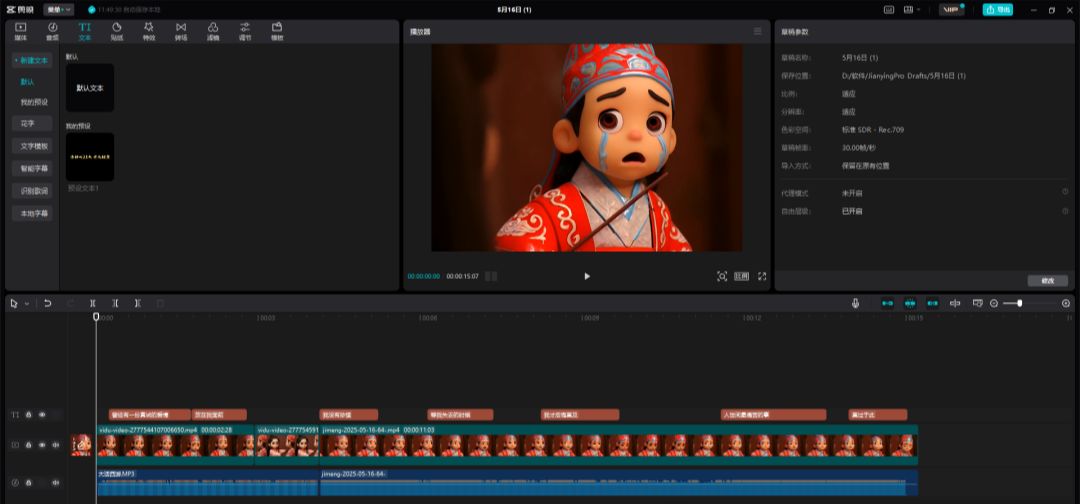Image resolution: width=1080 pixels, height=504 pixels.
Task: Select the 预设文本1 preset thumbnail
Action: 90,157
